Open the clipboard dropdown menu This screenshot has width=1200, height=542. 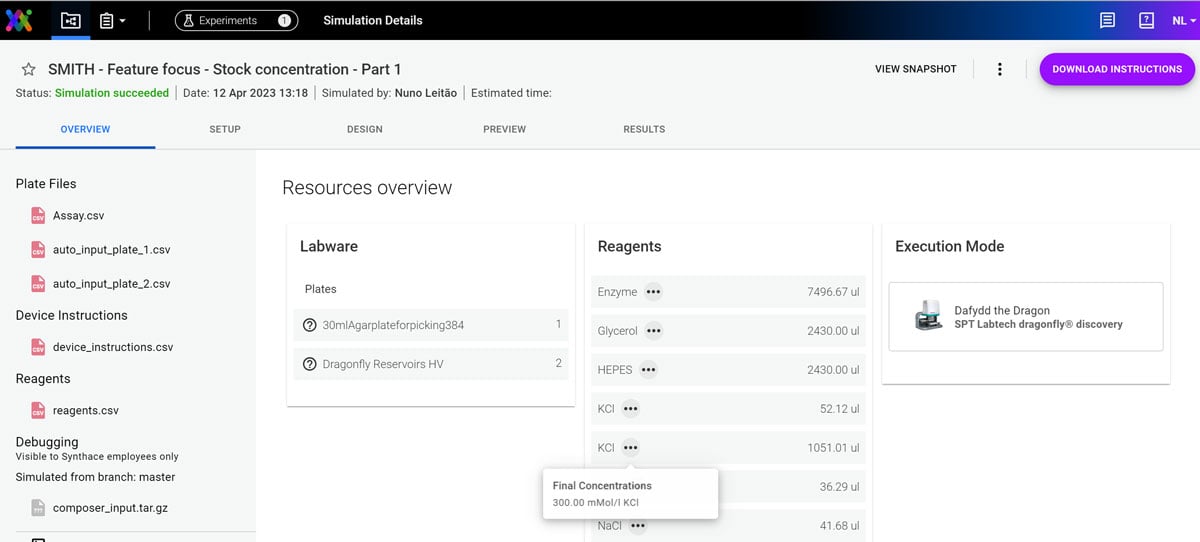point(112,20)
